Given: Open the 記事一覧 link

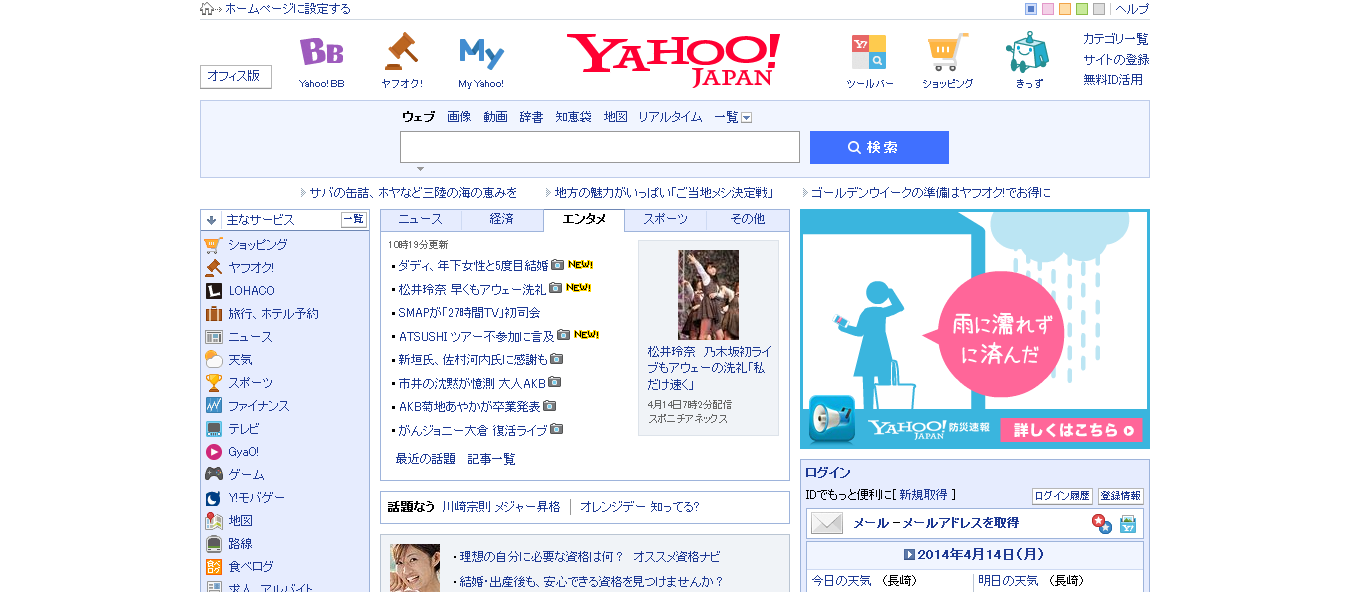Looking at the screenshot, I should (x=492, y=459).
